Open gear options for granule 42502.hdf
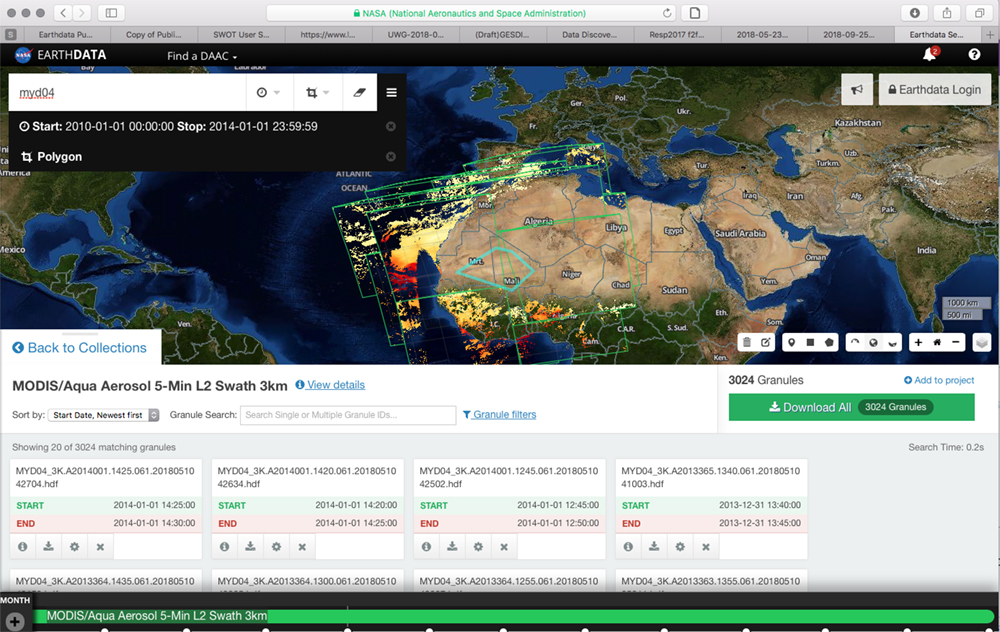Image resolution: width=1000 pixels, height=632 pixels. click(478, 547)
